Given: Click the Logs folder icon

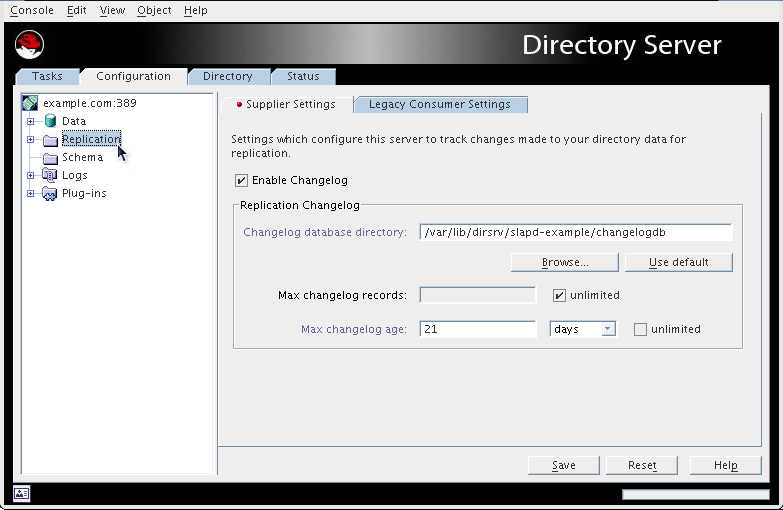Looking at the screenshot, I should [50, 175].
